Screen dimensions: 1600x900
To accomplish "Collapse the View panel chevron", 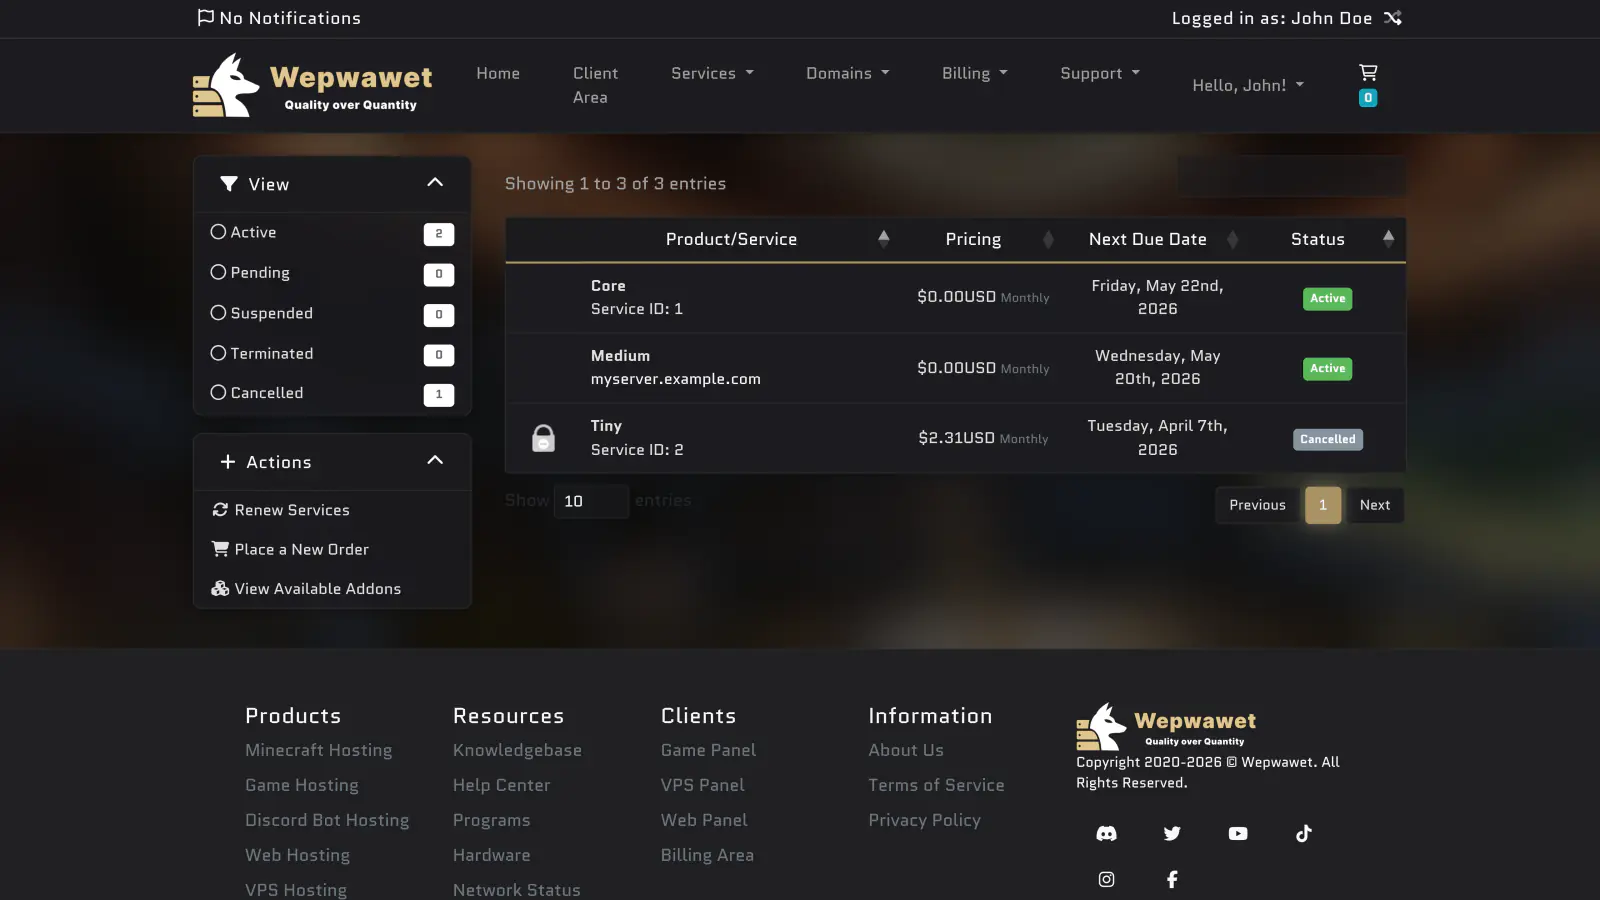I will pos(435,183).
